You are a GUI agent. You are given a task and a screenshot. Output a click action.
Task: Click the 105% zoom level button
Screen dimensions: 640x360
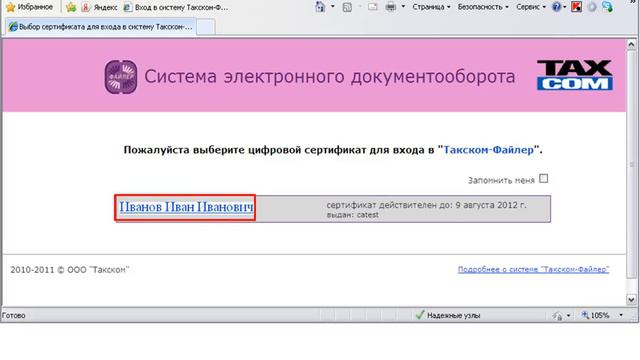pyautogui.click(x=596, y=315)
